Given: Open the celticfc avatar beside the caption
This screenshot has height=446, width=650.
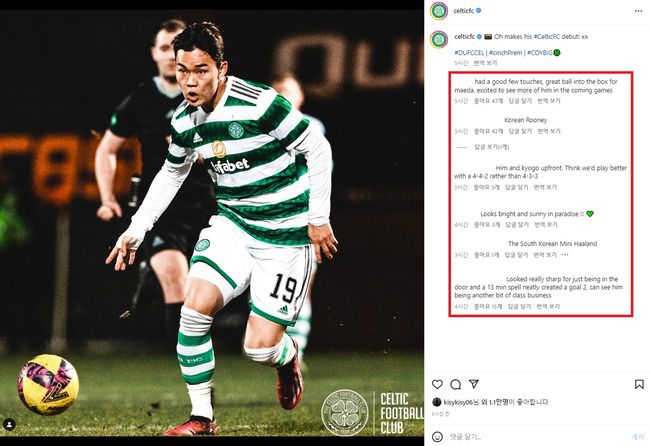Looking at the screenshot, I should point(439,39).
